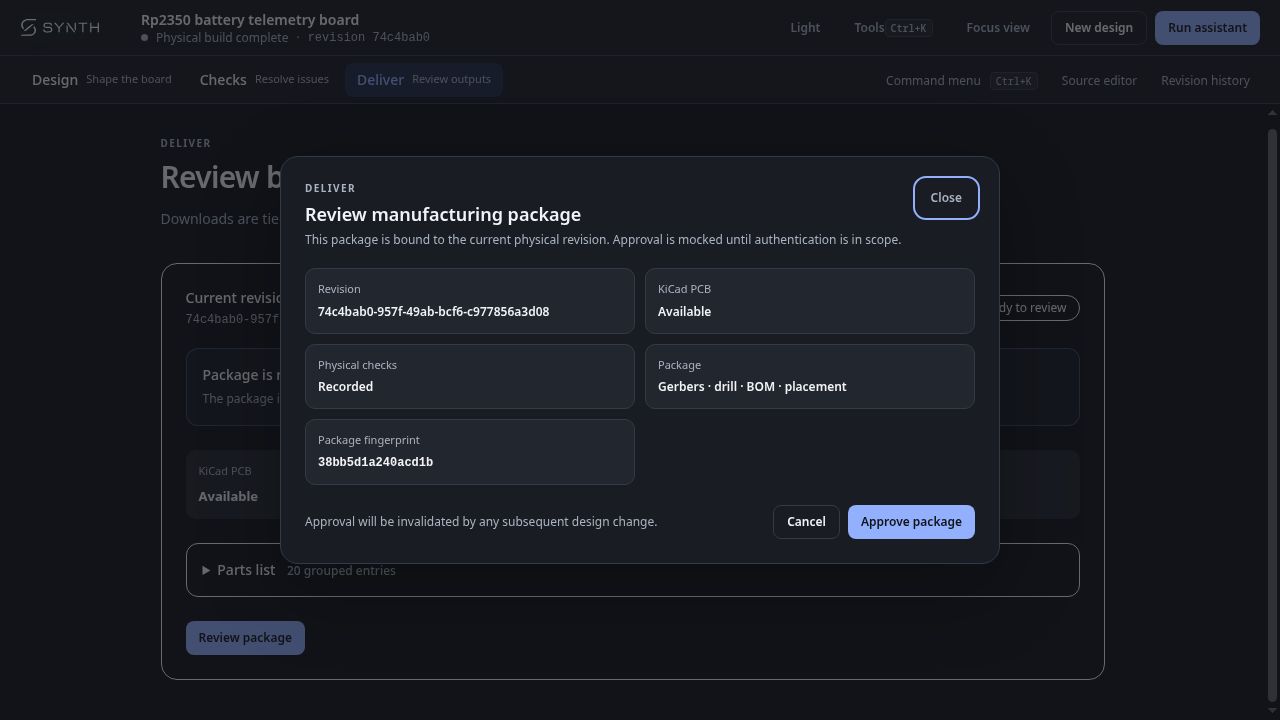Click the Review manufacturing package heading
This screenshot has width=1280, height=720.
443,214
